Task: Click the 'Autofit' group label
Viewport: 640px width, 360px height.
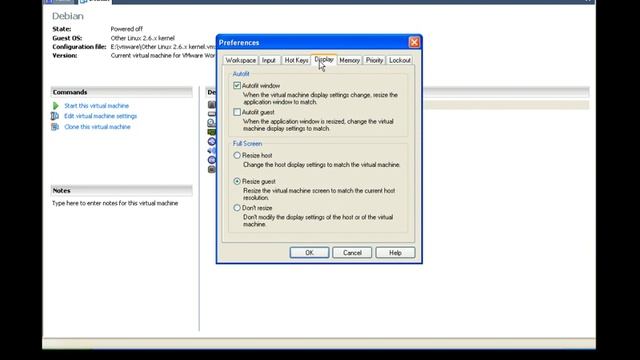Action: (x=241, y=74)
